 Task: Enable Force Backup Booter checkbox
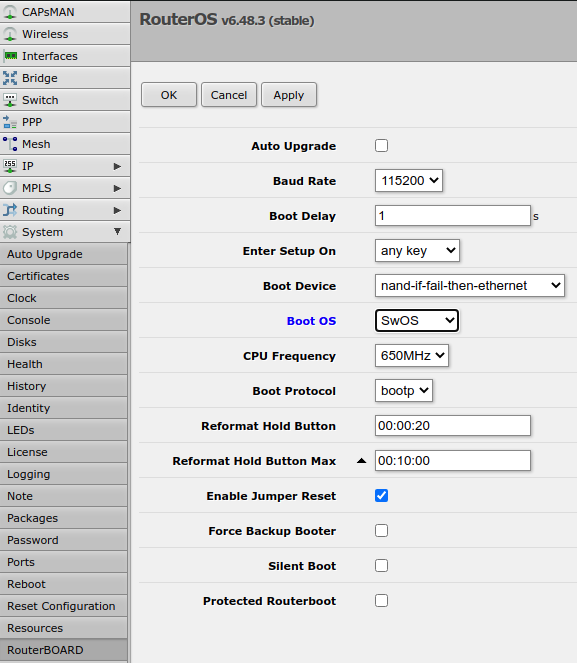coord(381,531)
